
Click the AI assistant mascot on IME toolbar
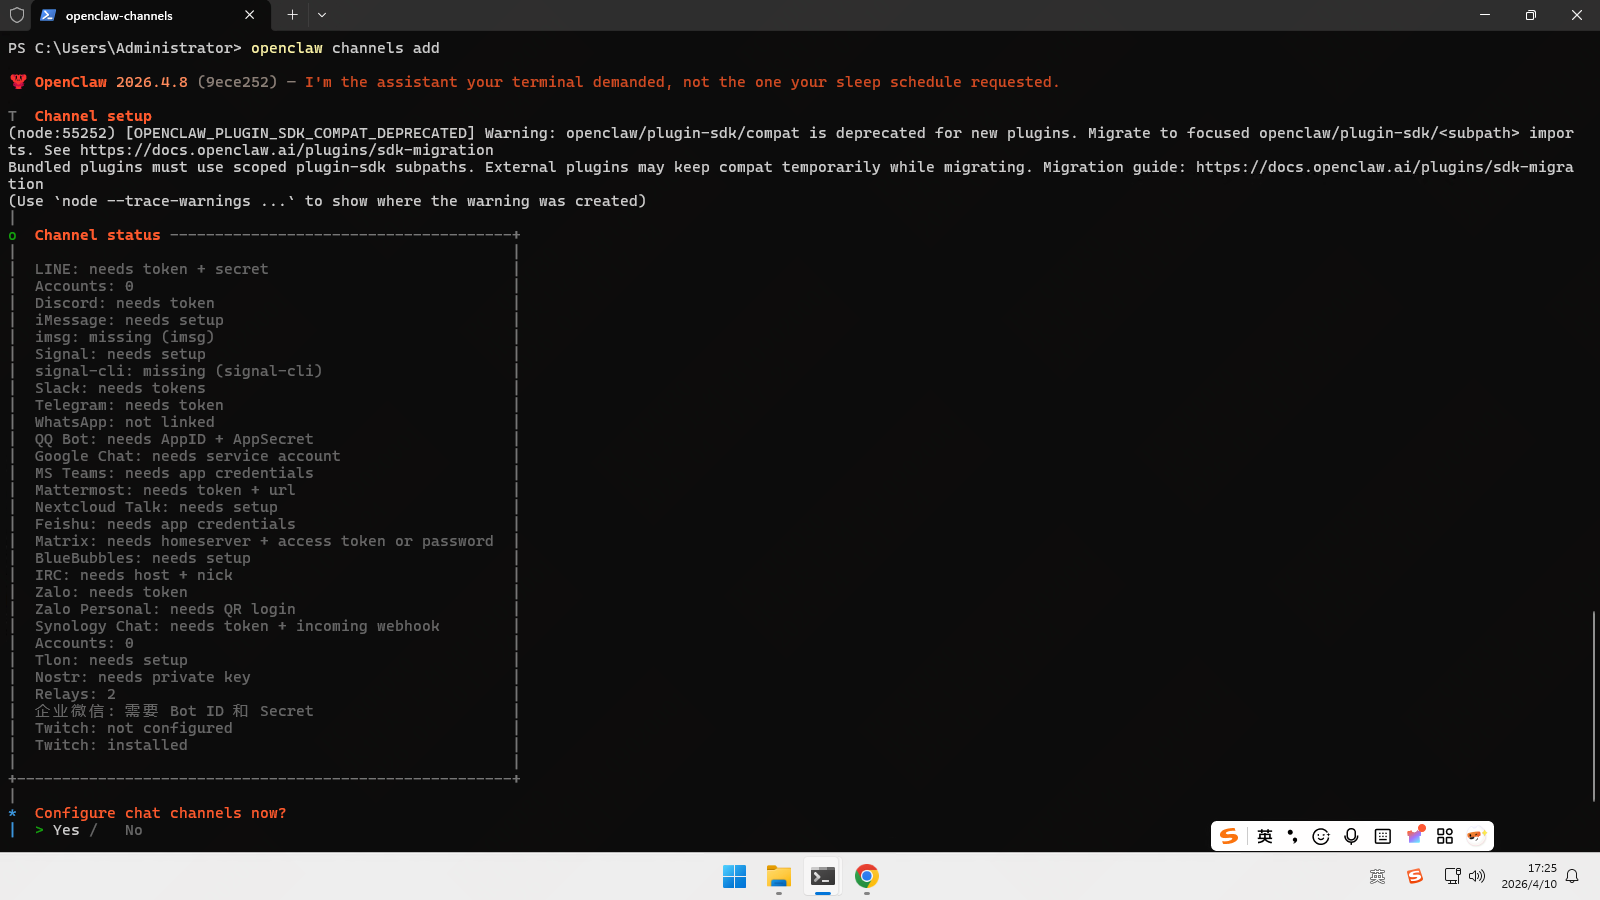[x=1476, y=836]
